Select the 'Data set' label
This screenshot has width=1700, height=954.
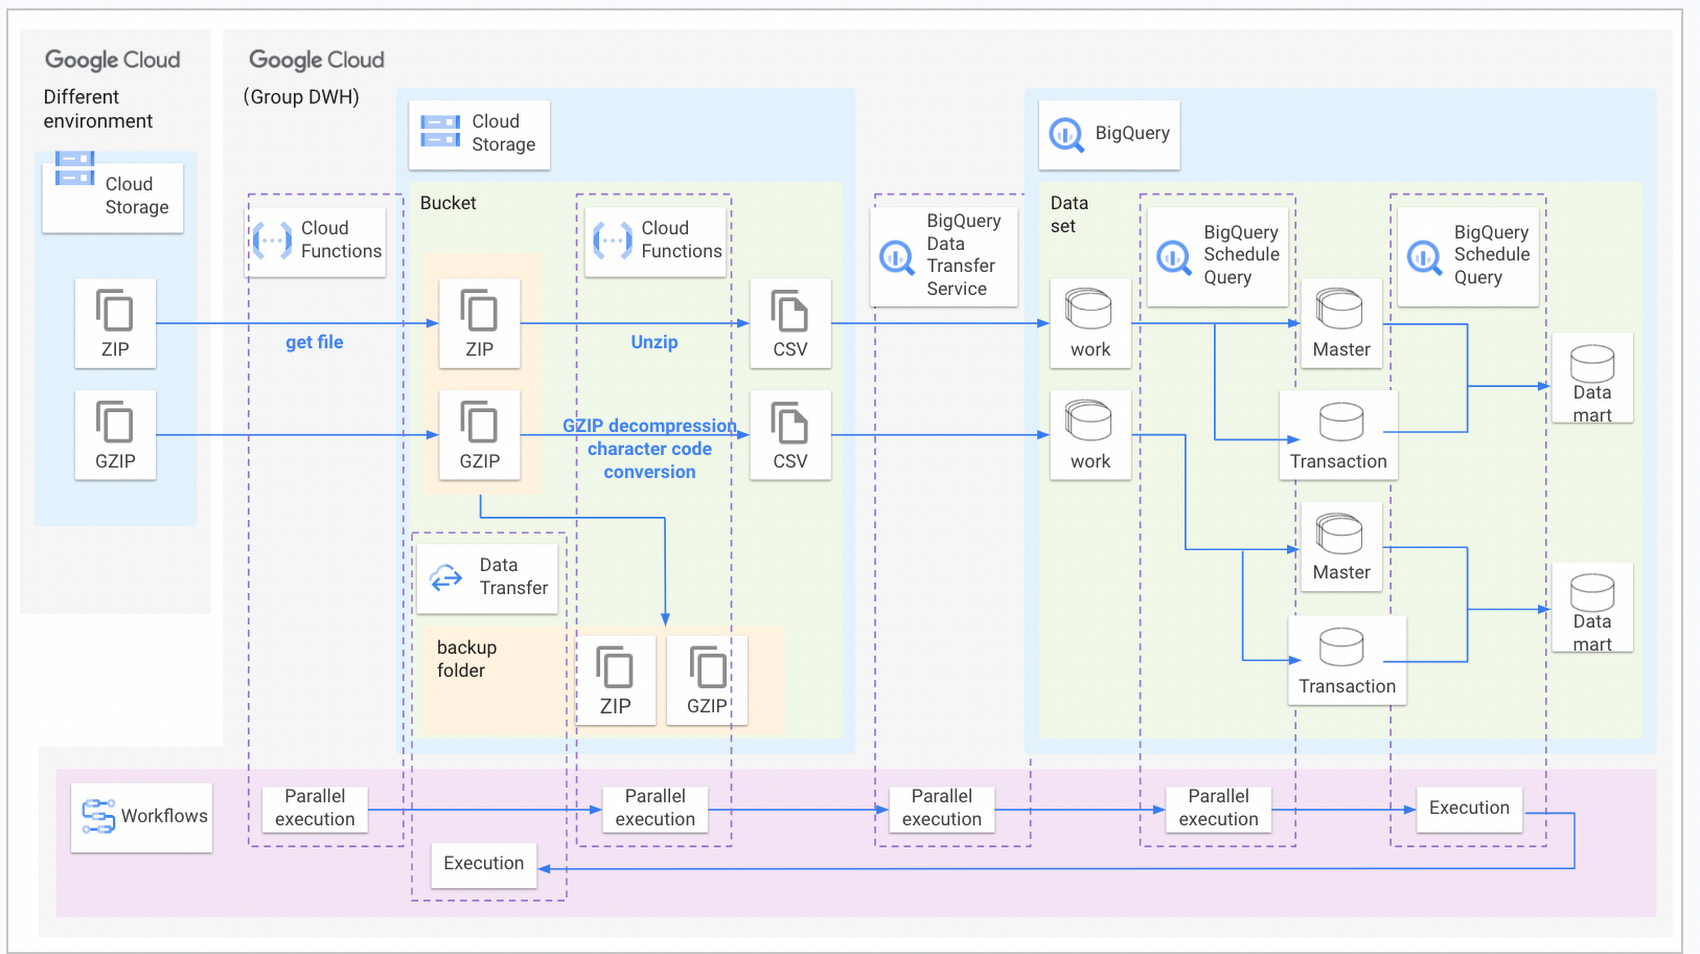pos(1069,214)
